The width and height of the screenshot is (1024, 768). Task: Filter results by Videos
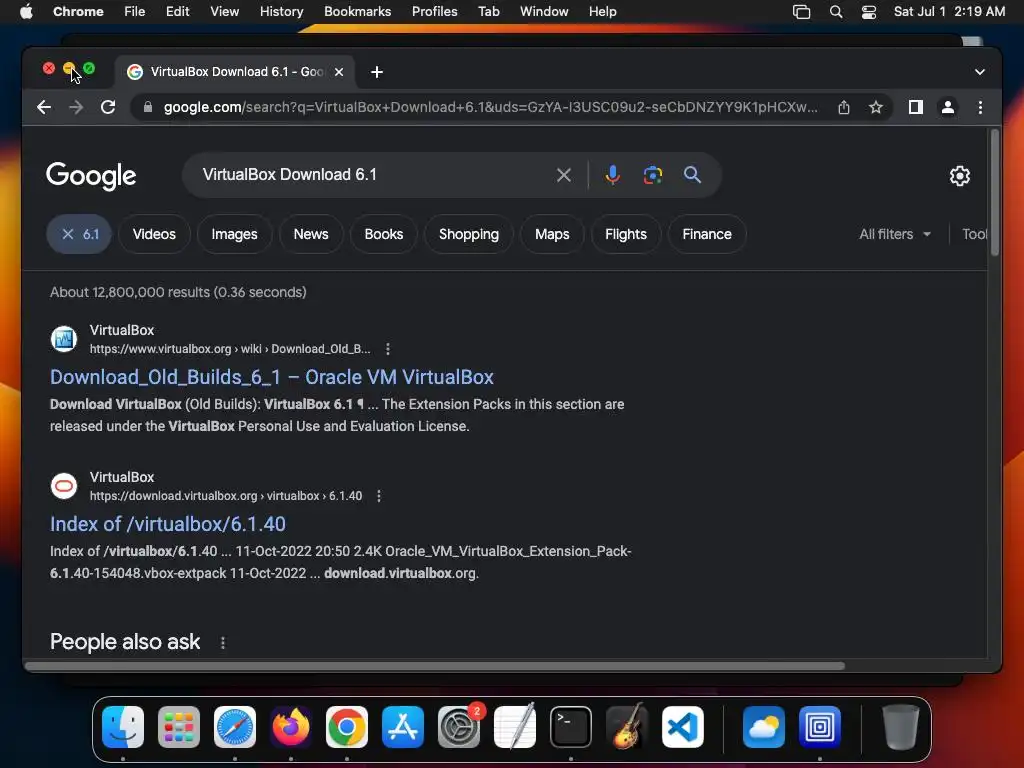[154, 234]
